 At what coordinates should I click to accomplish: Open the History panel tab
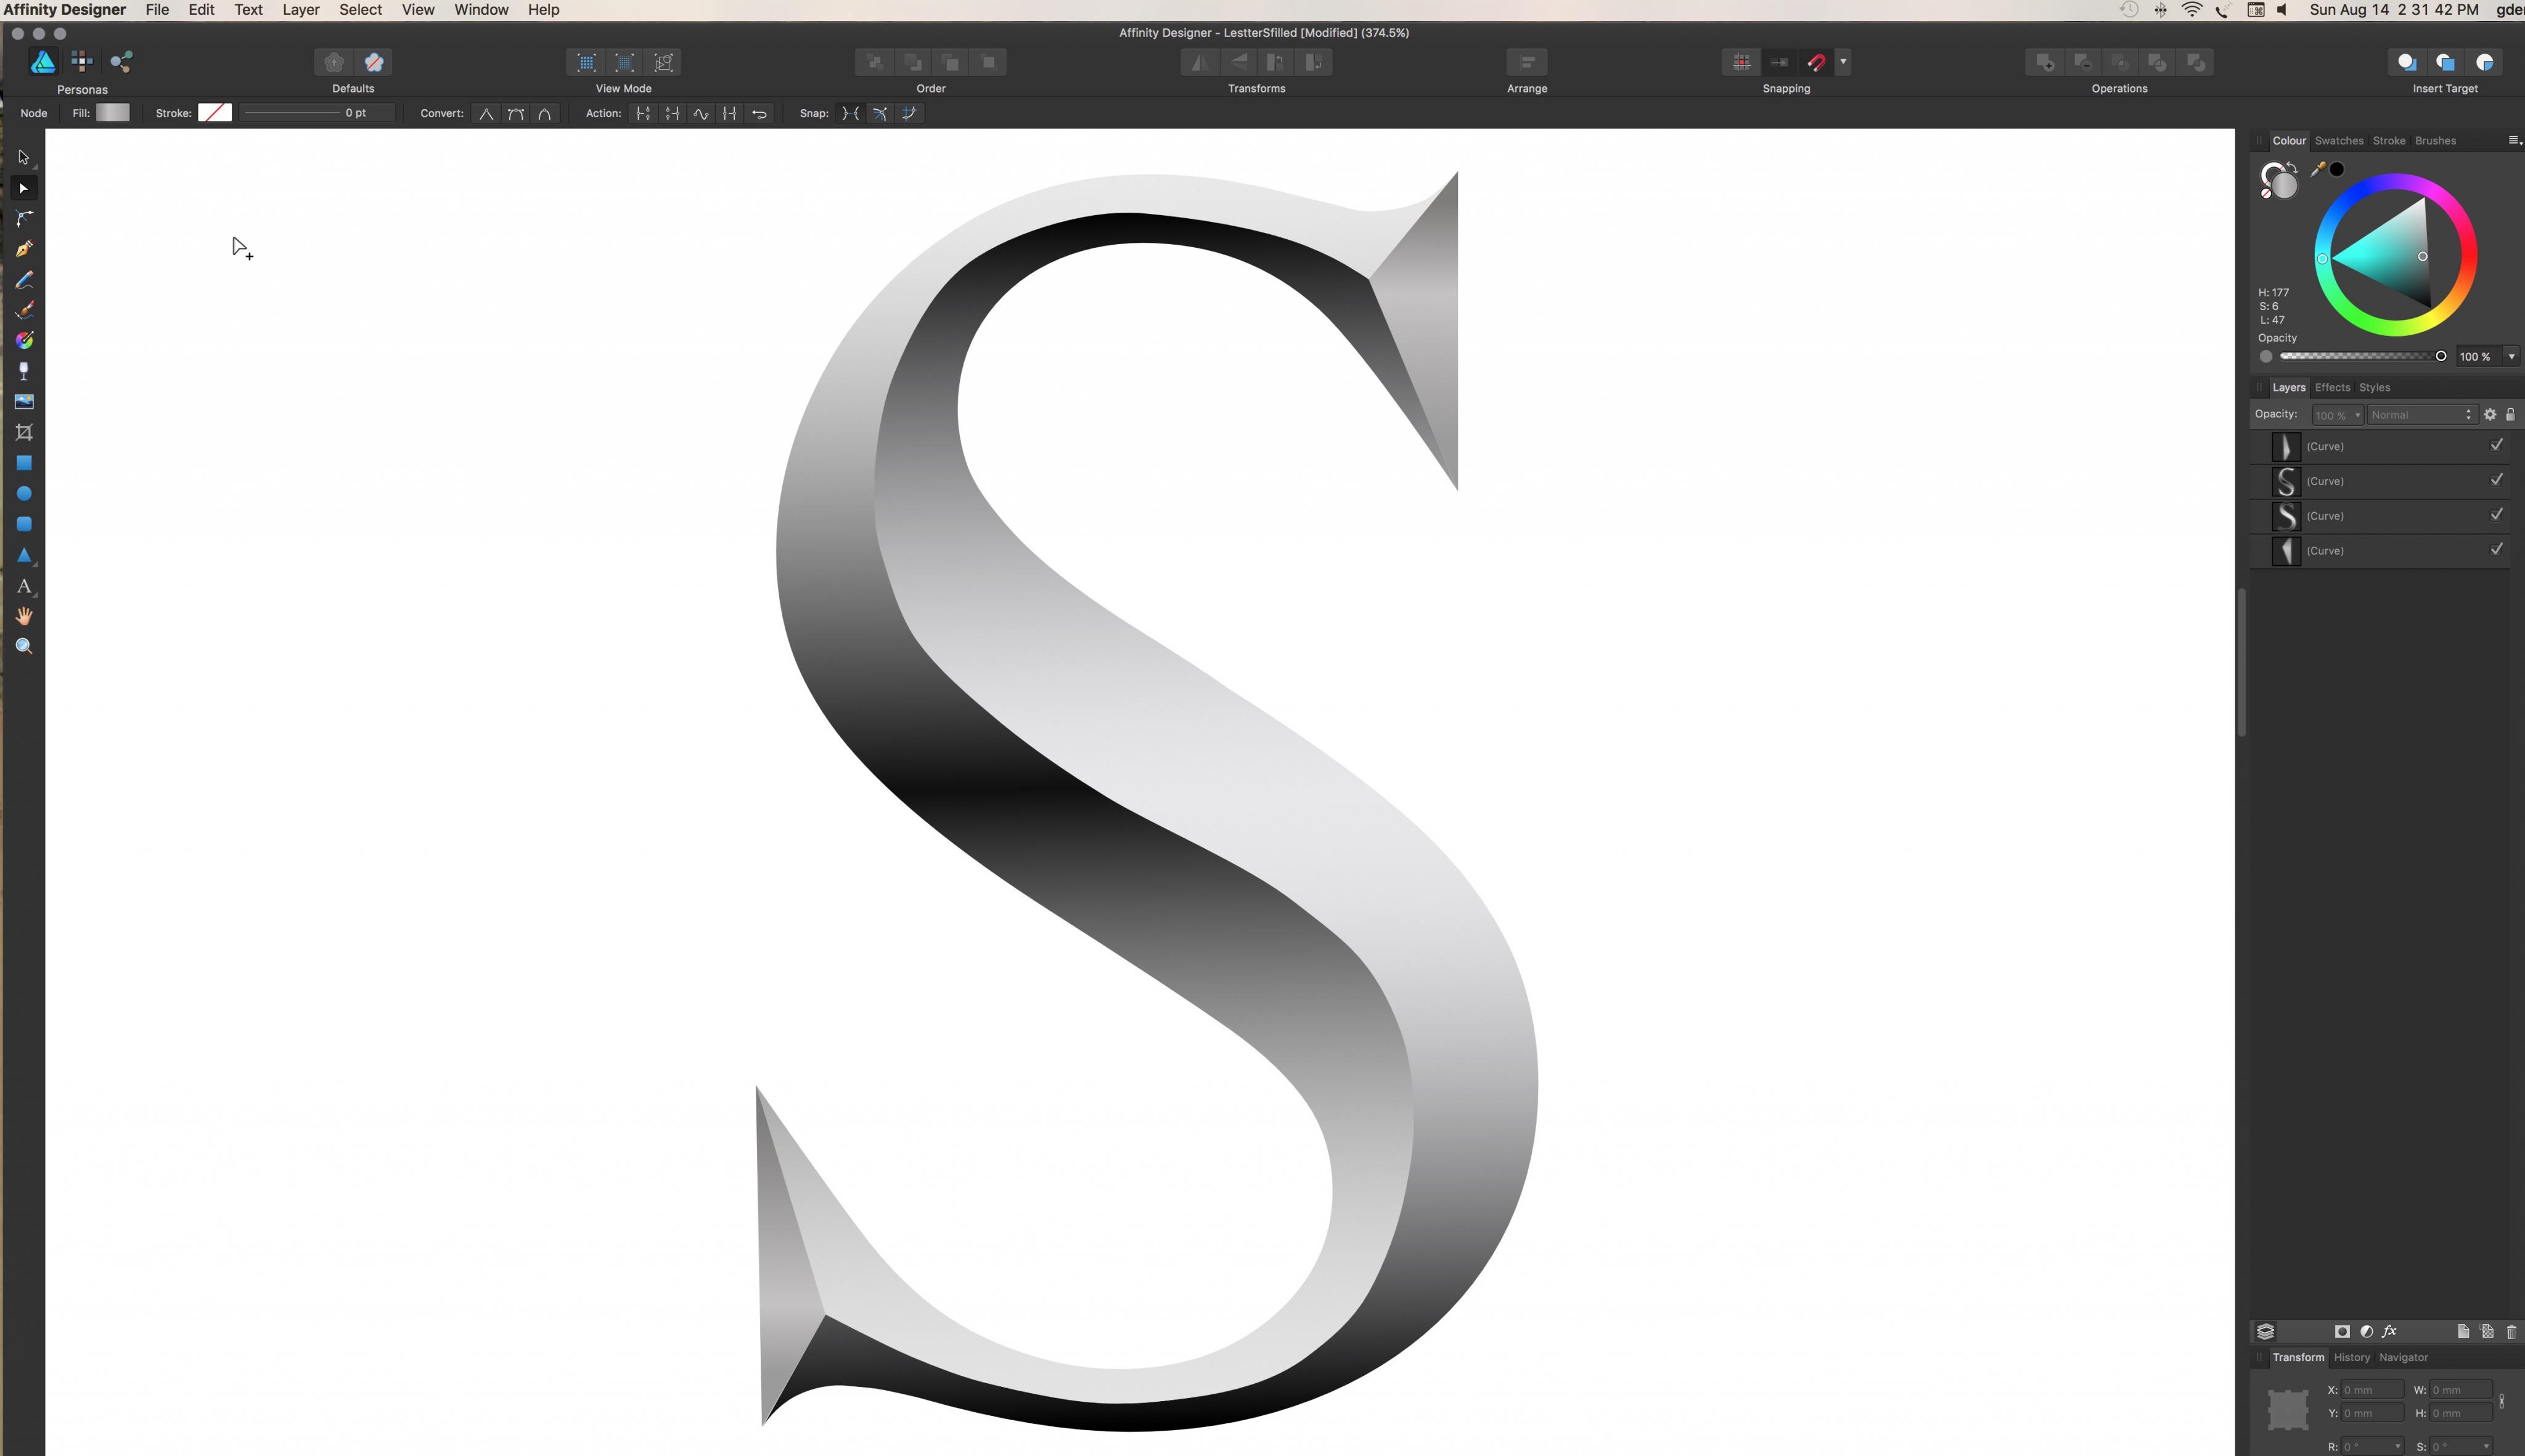click(2351, 1357)
